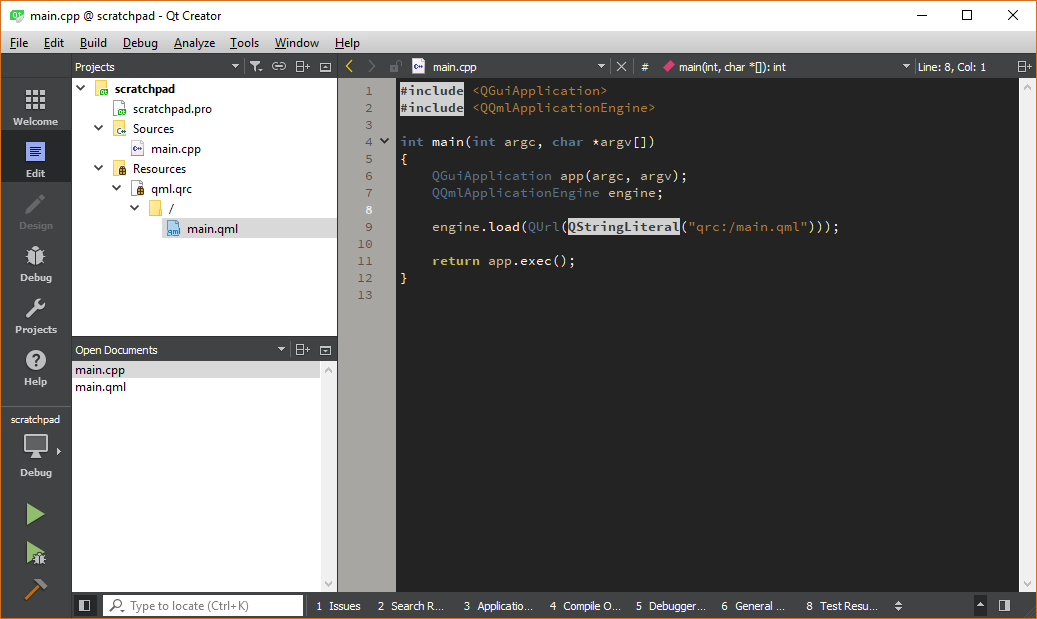Open the Welcome mode
Screen dimensions: 1037x619
click(x=35, y=107)
